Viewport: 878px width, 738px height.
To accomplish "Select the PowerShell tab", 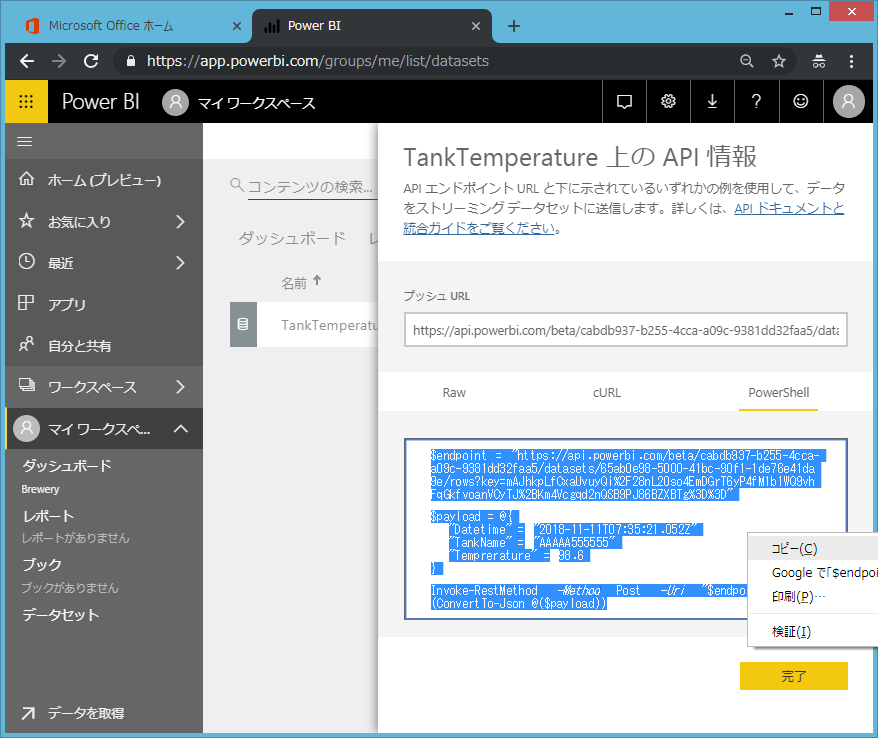I will tap(778, 393).
